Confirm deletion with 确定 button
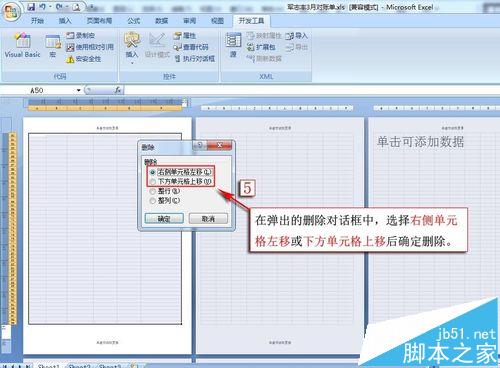The height and width of the screenshot is (368, 500). pyautogui.click(x=164, y=219)
